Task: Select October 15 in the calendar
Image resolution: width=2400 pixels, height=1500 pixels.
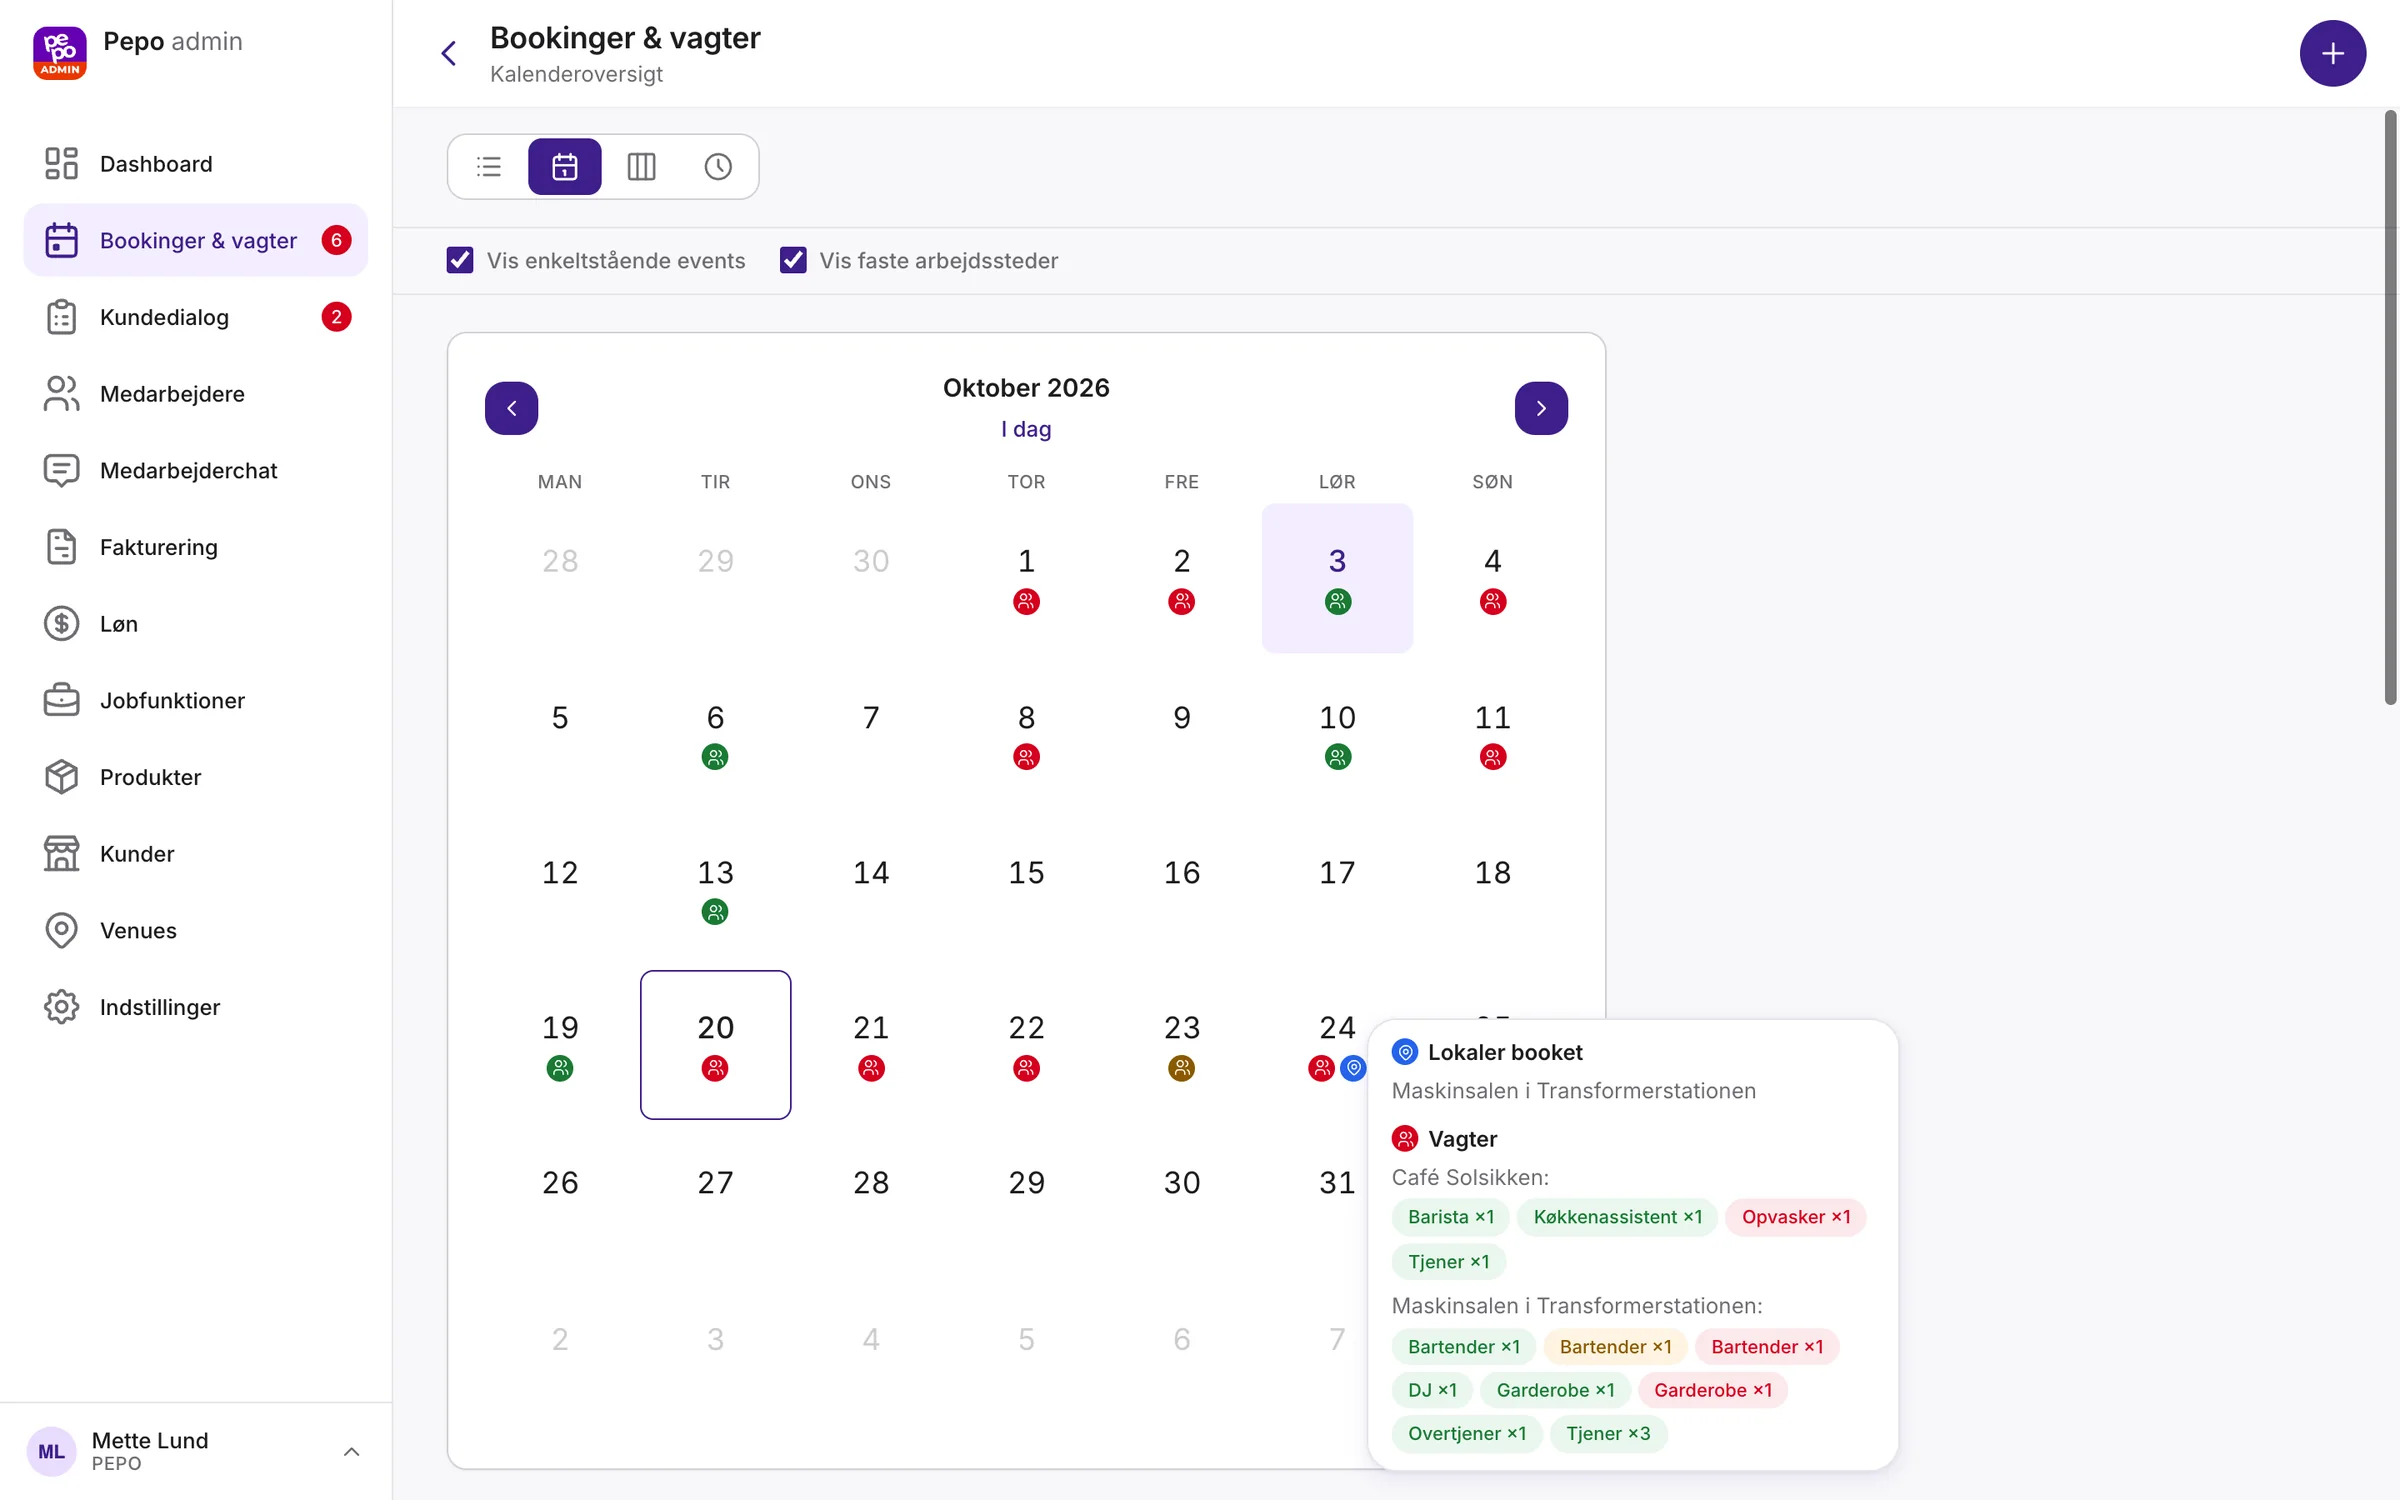Action: (x=1026, y=889)
